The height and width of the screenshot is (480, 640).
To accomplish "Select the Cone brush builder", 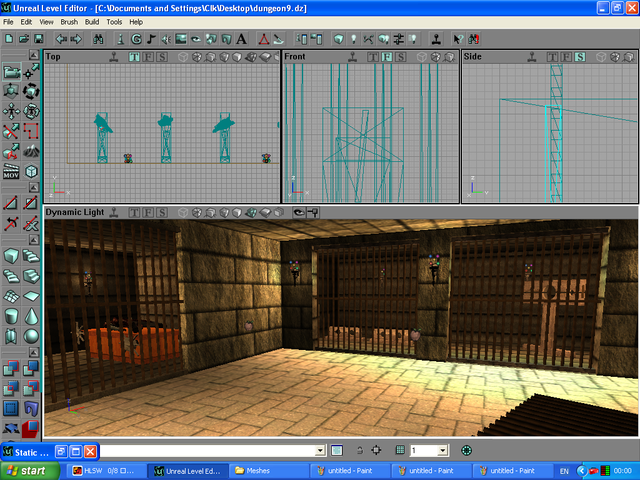I will point(31,316).
